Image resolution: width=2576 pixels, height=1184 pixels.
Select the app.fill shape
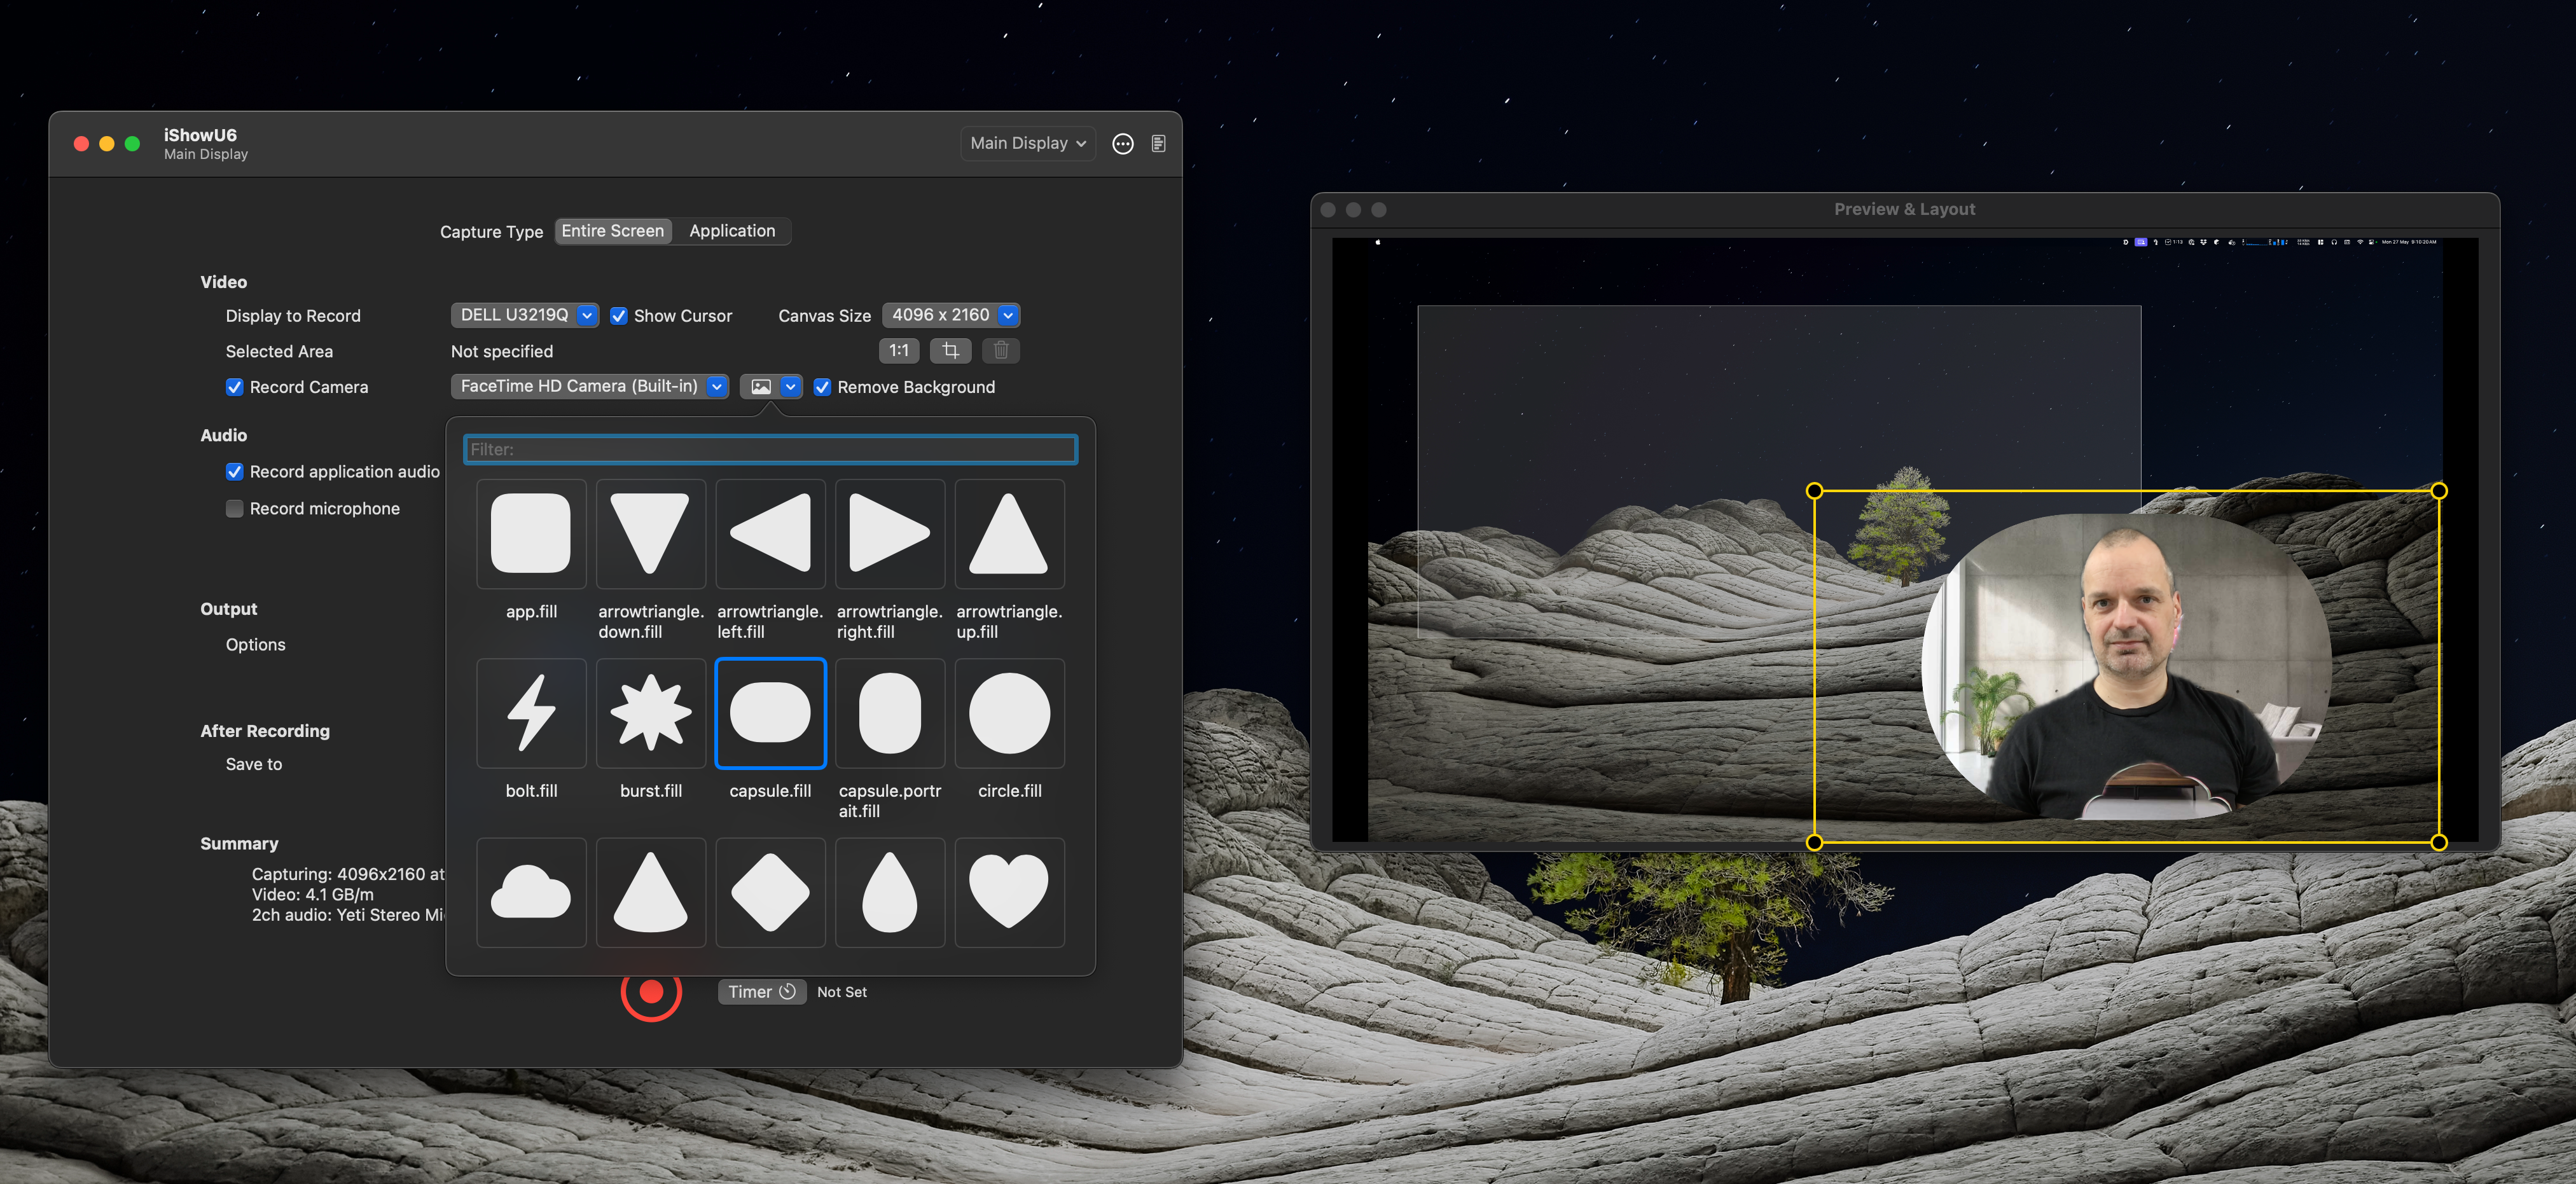531,534
